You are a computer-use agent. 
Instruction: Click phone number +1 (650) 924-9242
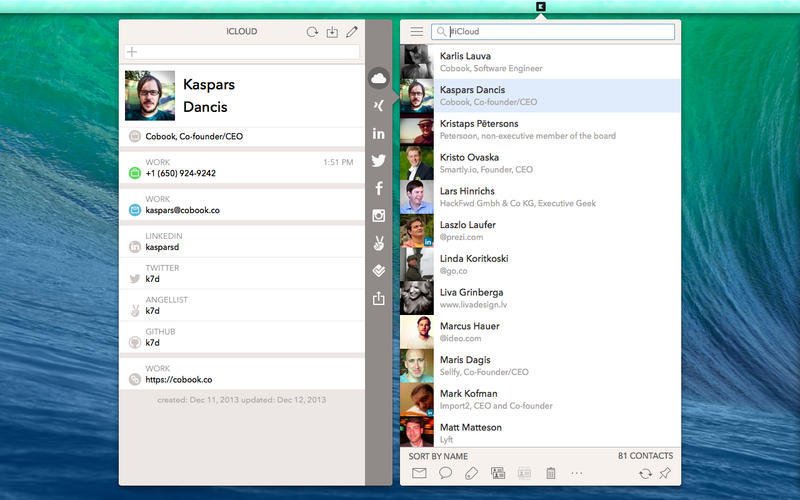[181, 173]
